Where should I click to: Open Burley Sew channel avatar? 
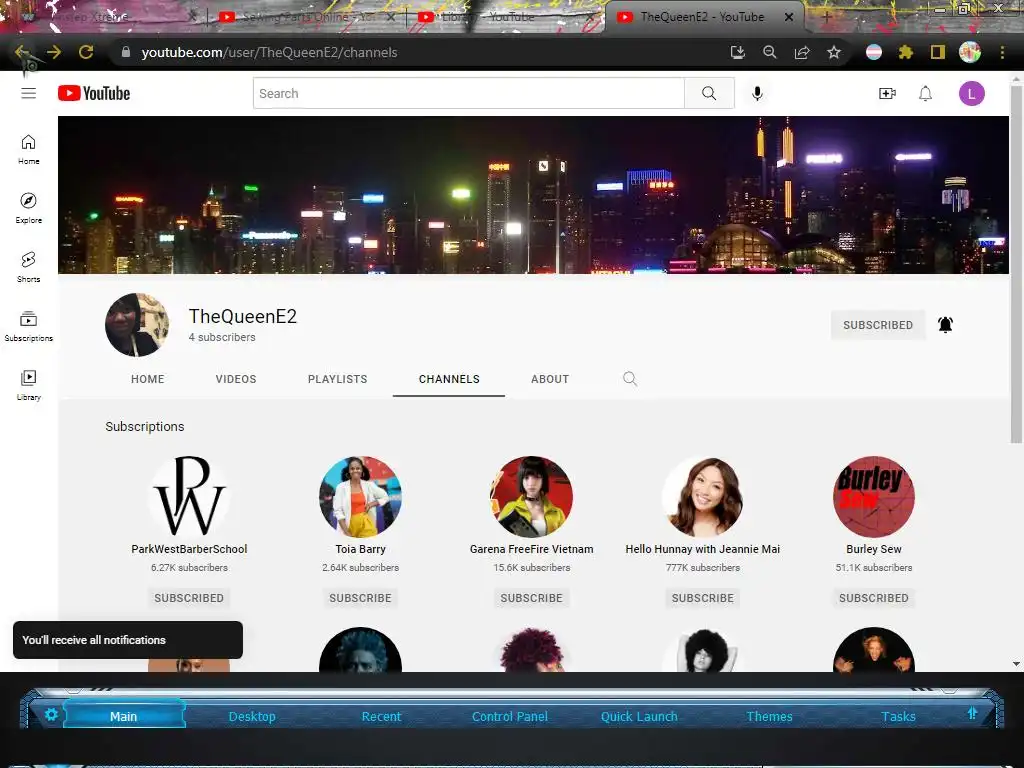[x=874, y=497]
